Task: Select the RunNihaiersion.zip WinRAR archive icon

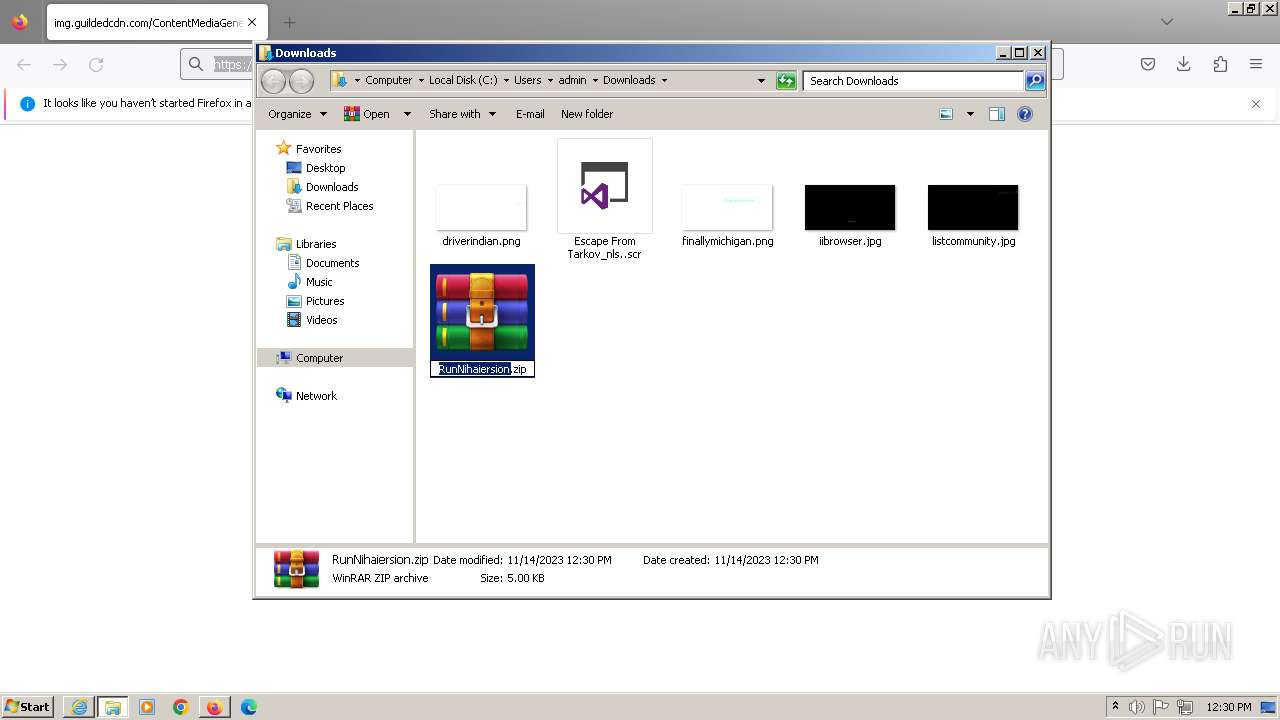Action: tap(482, 314)
